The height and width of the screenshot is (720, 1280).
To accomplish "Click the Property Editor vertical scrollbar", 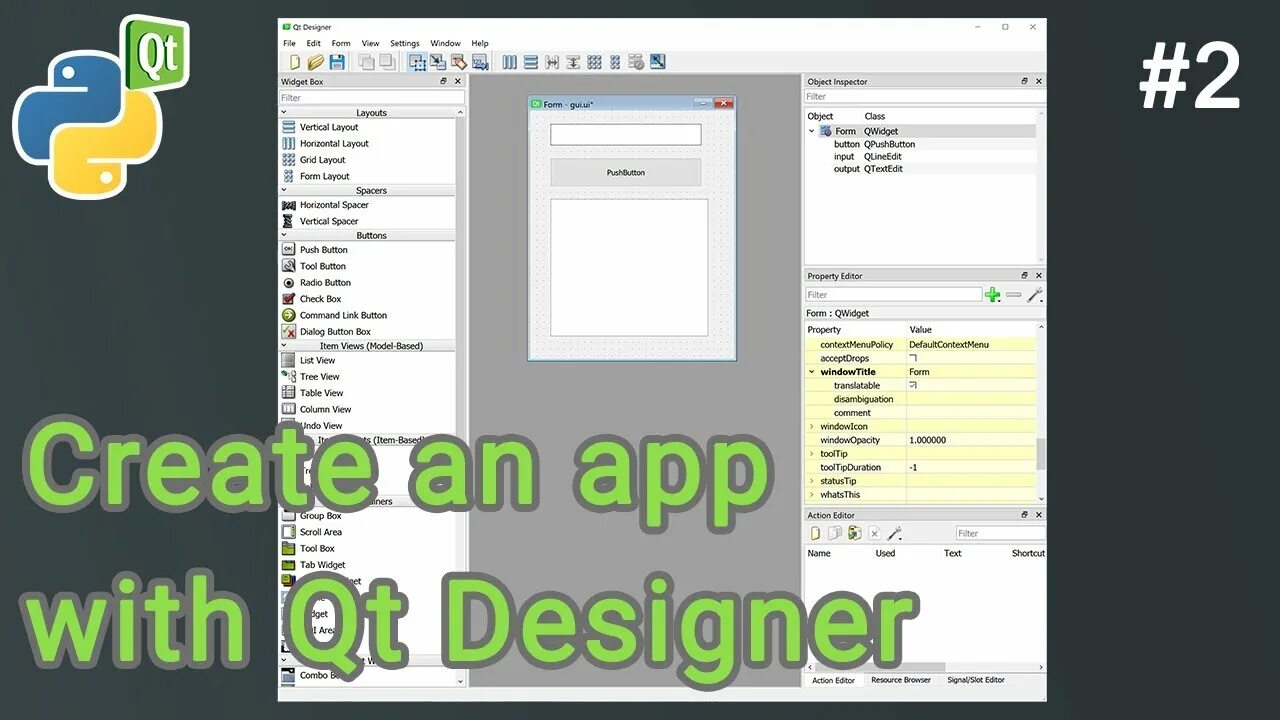I will pyautogui.click(x=1041, y=453).
